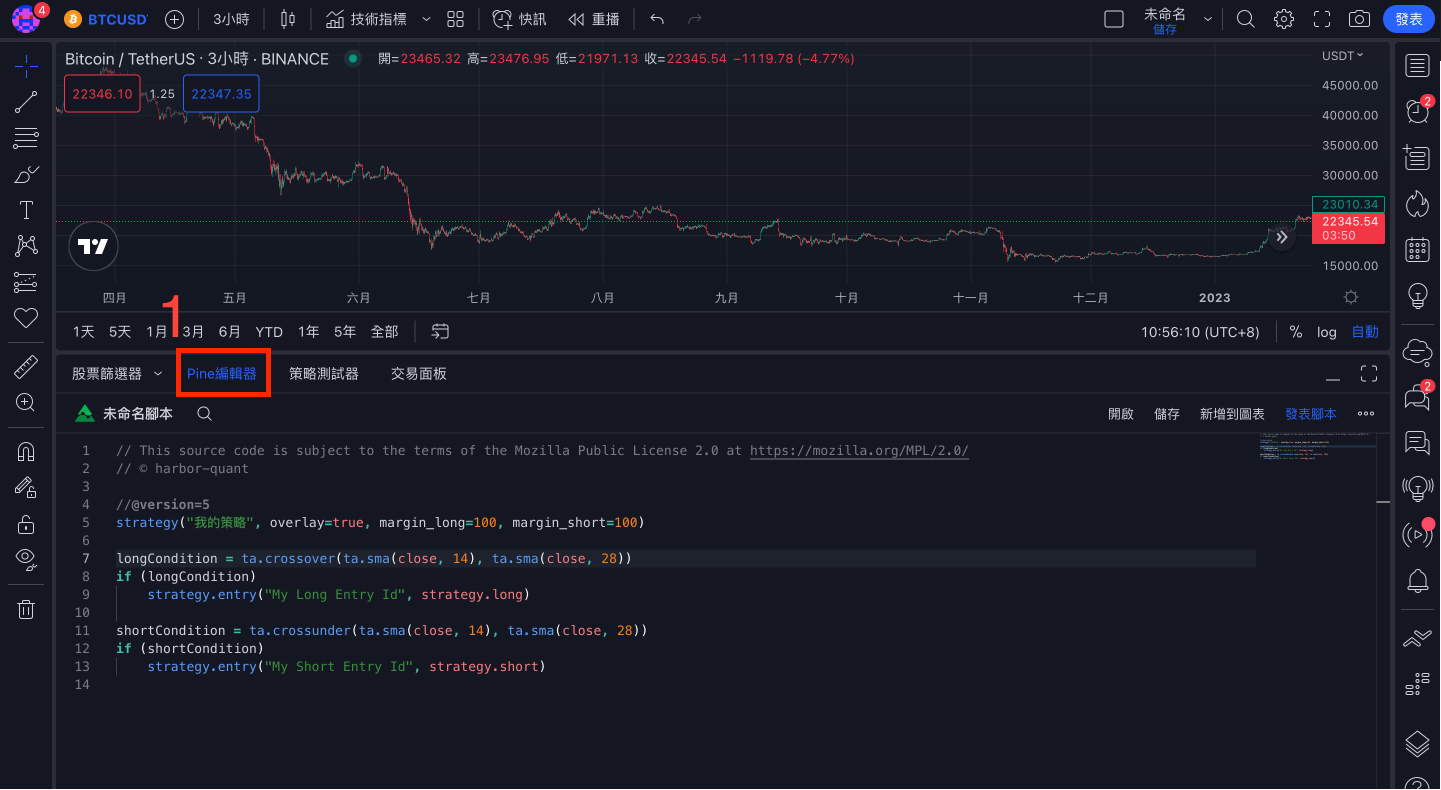
Task: Click the heart icons tool
Action: [26, 318]
